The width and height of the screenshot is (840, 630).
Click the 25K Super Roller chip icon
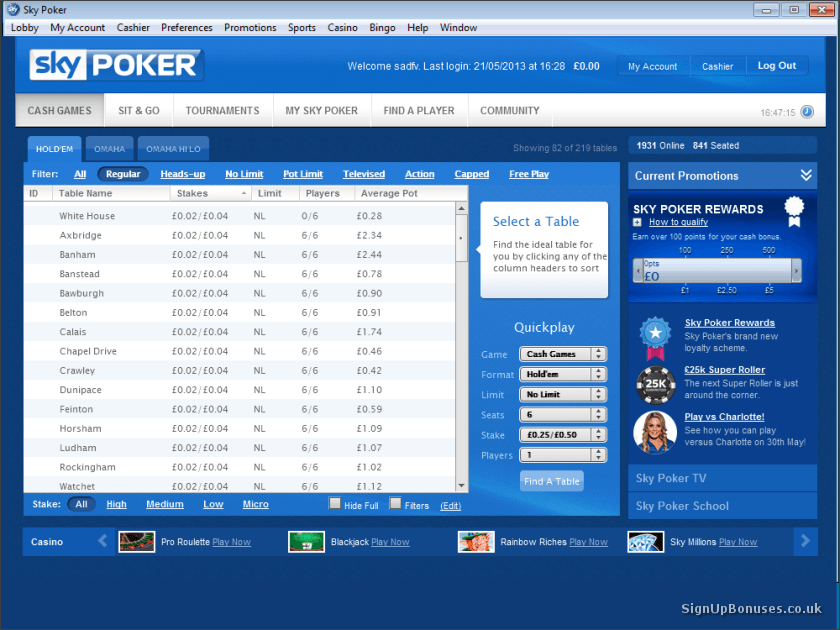[655, 384]
